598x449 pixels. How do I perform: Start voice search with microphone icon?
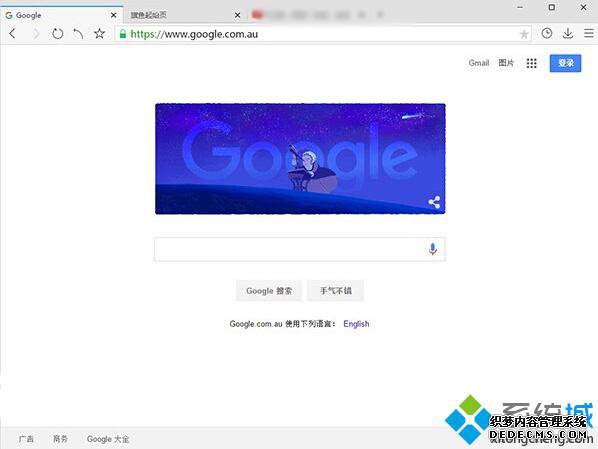(x=432, y=249)
